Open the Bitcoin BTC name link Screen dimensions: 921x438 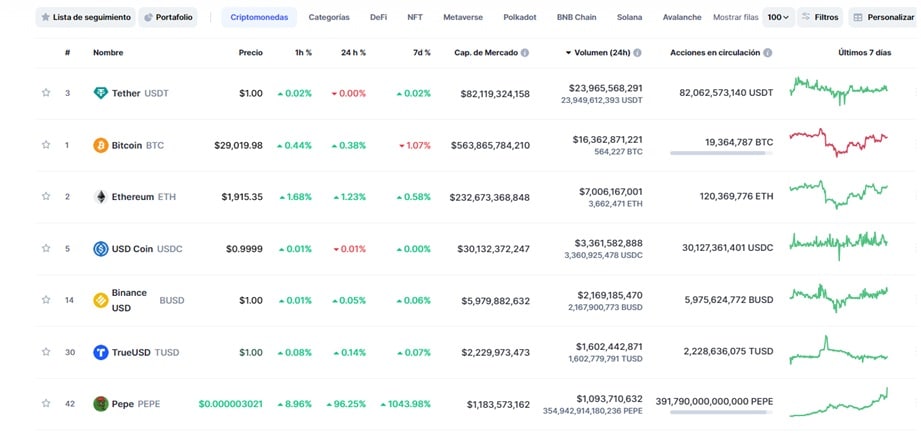[x=137, y=145]
